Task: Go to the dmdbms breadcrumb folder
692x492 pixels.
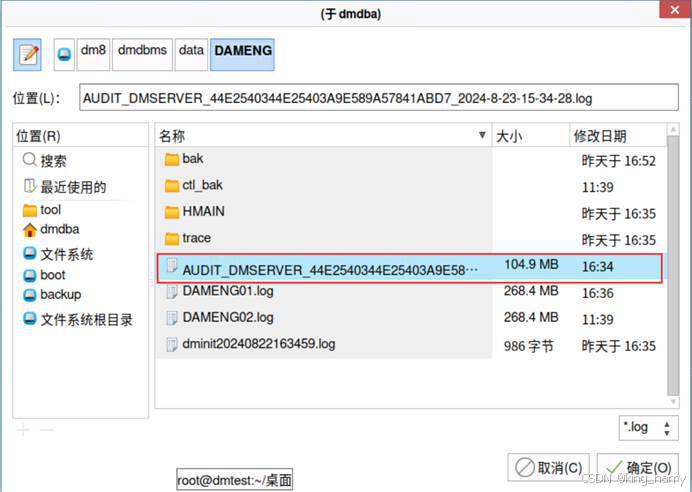Action: tap(142, 55)
